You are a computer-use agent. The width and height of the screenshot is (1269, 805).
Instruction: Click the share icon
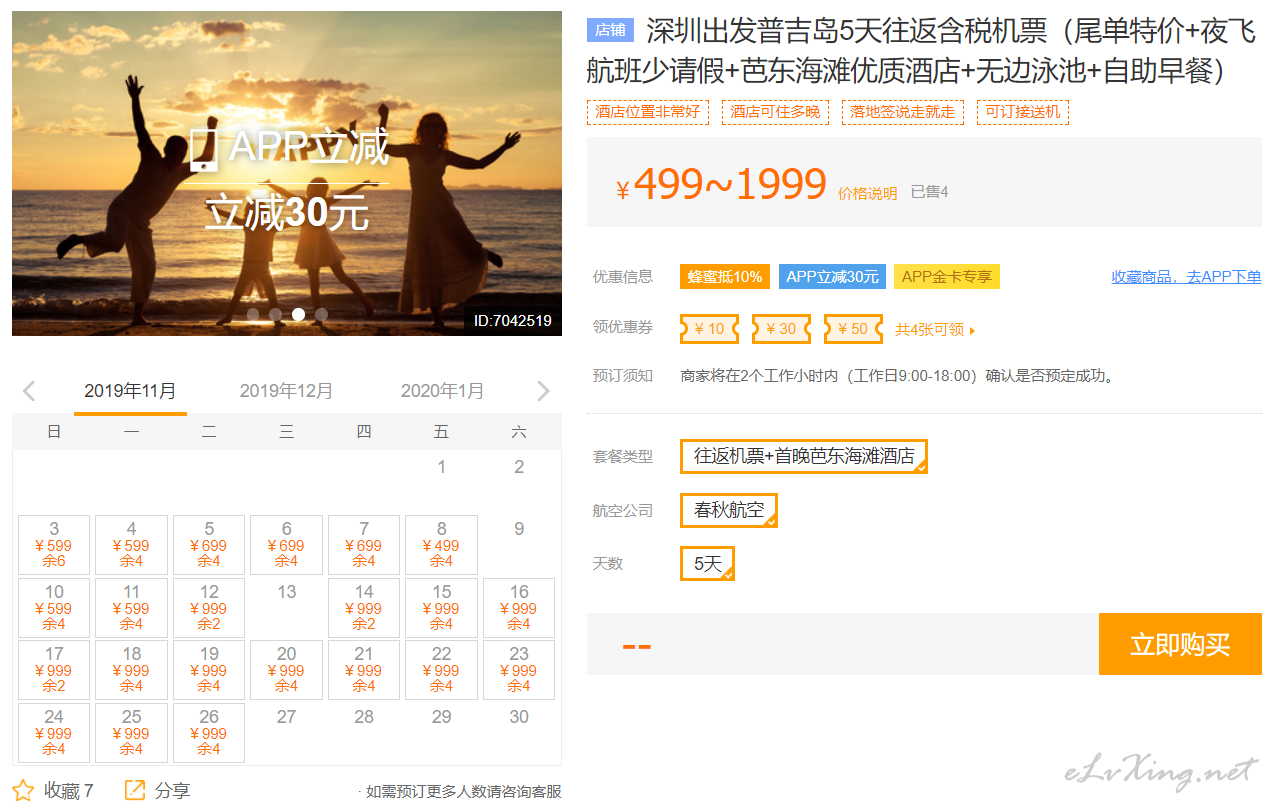coord(135,790)
